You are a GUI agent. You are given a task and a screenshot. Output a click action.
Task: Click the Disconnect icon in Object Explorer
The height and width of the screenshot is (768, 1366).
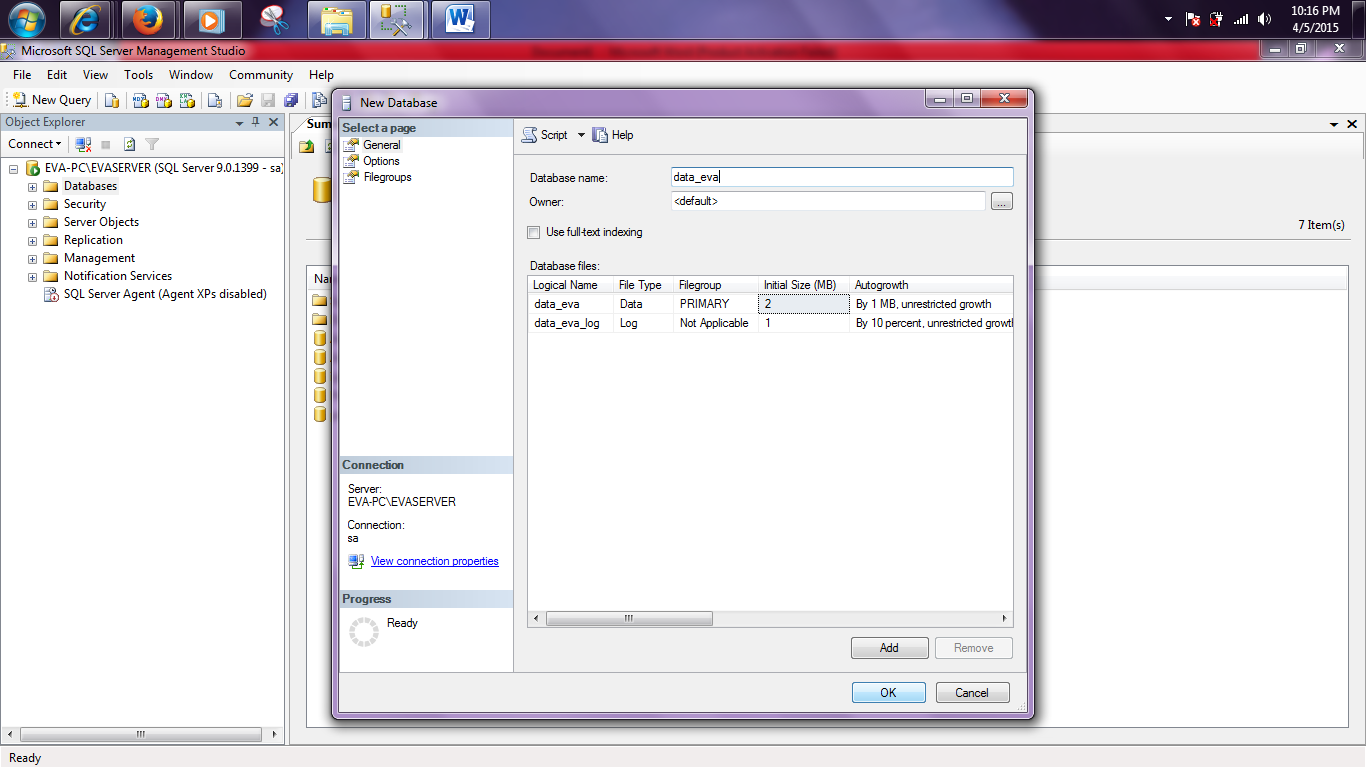84,144
